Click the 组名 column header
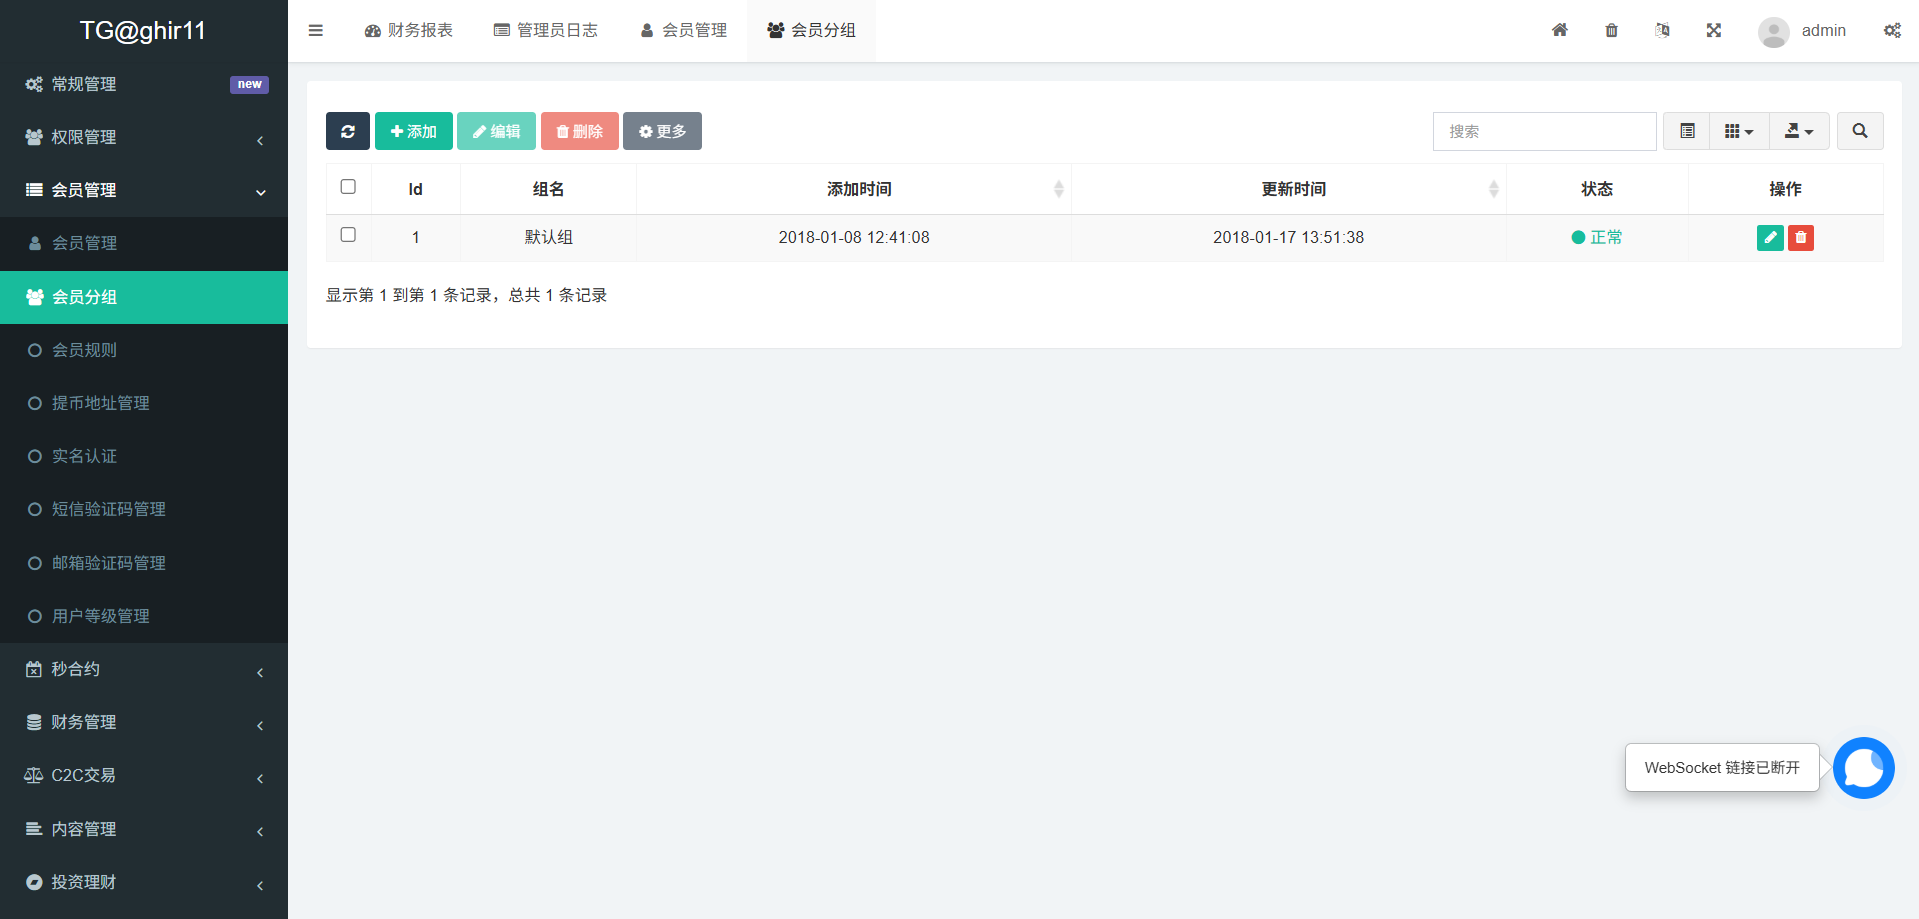The width and height of the screenshot is (1919, 919). point(549,189)
